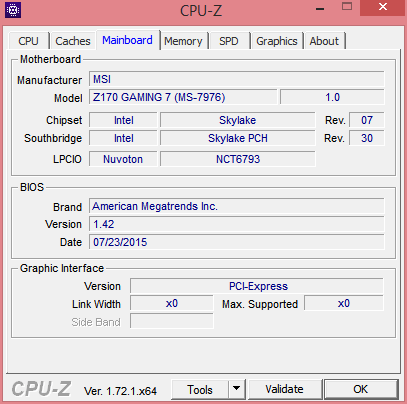Click the Manufacturer field showing MSI
This screenshot has height=404, width=407.
pos(237,79)
